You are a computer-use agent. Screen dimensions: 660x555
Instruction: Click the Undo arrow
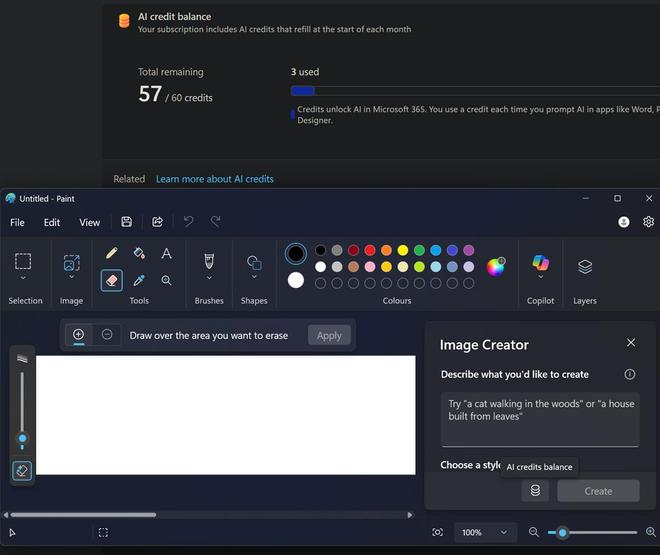189,221
